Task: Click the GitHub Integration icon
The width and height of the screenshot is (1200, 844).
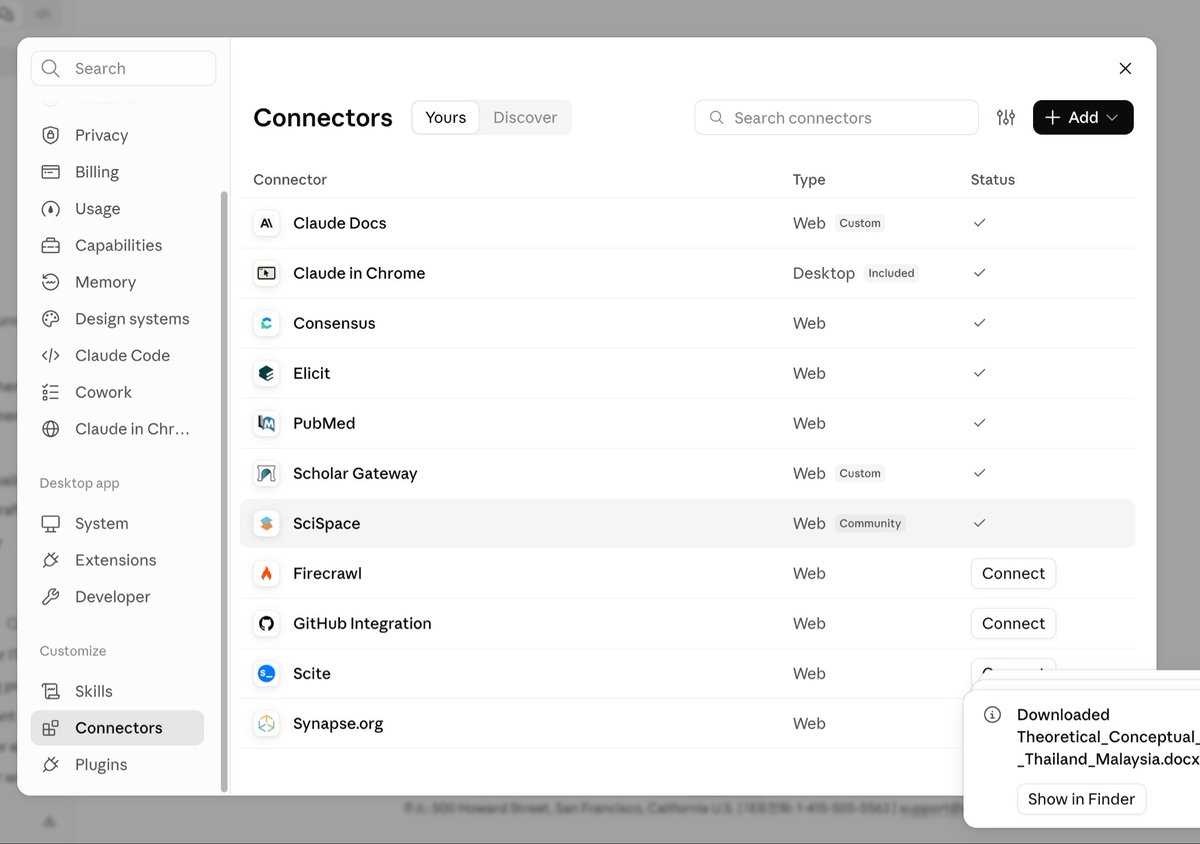Action: coord(266,623)
